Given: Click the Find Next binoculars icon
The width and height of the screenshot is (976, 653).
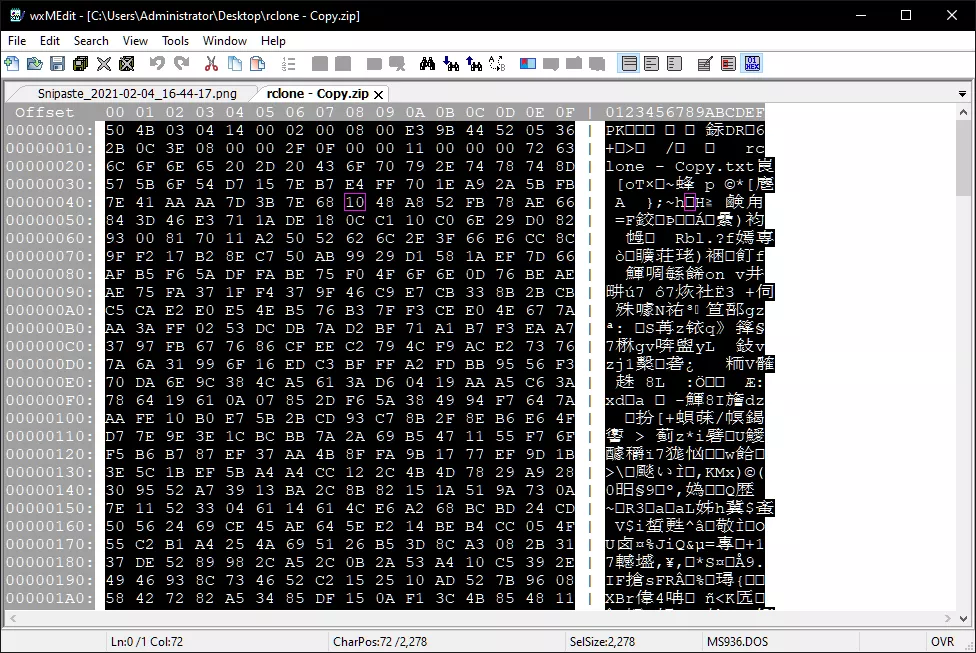Looking at the screenshot, I should pos(451,63).
